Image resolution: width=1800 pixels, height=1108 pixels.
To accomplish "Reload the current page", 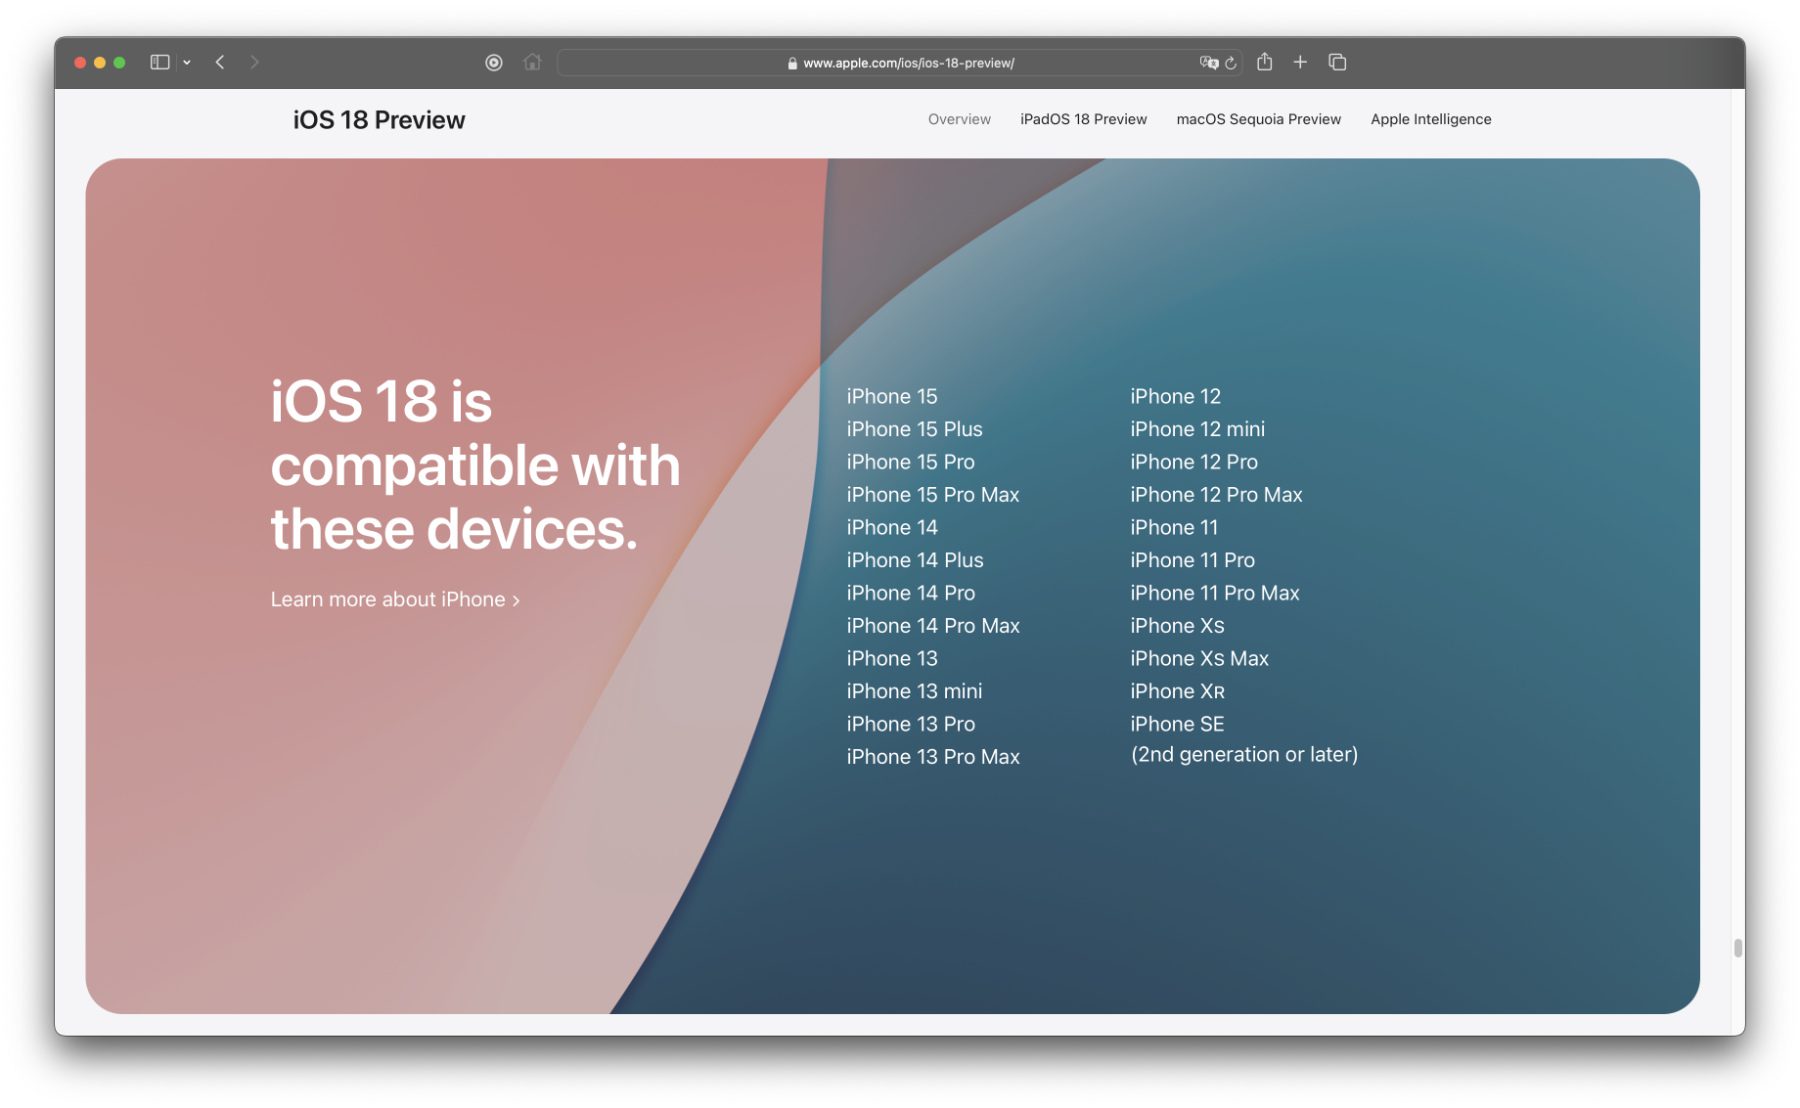I will [x=1231, y=63].
